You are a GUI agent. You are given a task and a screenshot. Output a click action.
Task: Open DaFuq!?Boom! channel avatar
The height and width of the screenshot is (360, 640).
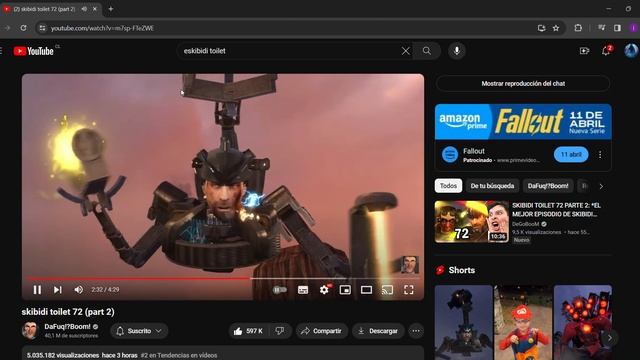tap(30, 331)
